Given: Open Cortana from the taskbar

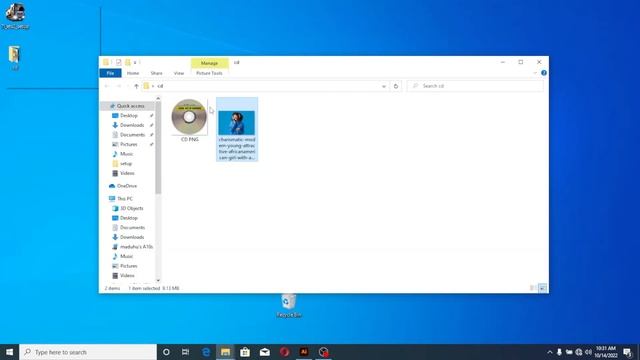Looking at the screenshot, I should 166,352.
